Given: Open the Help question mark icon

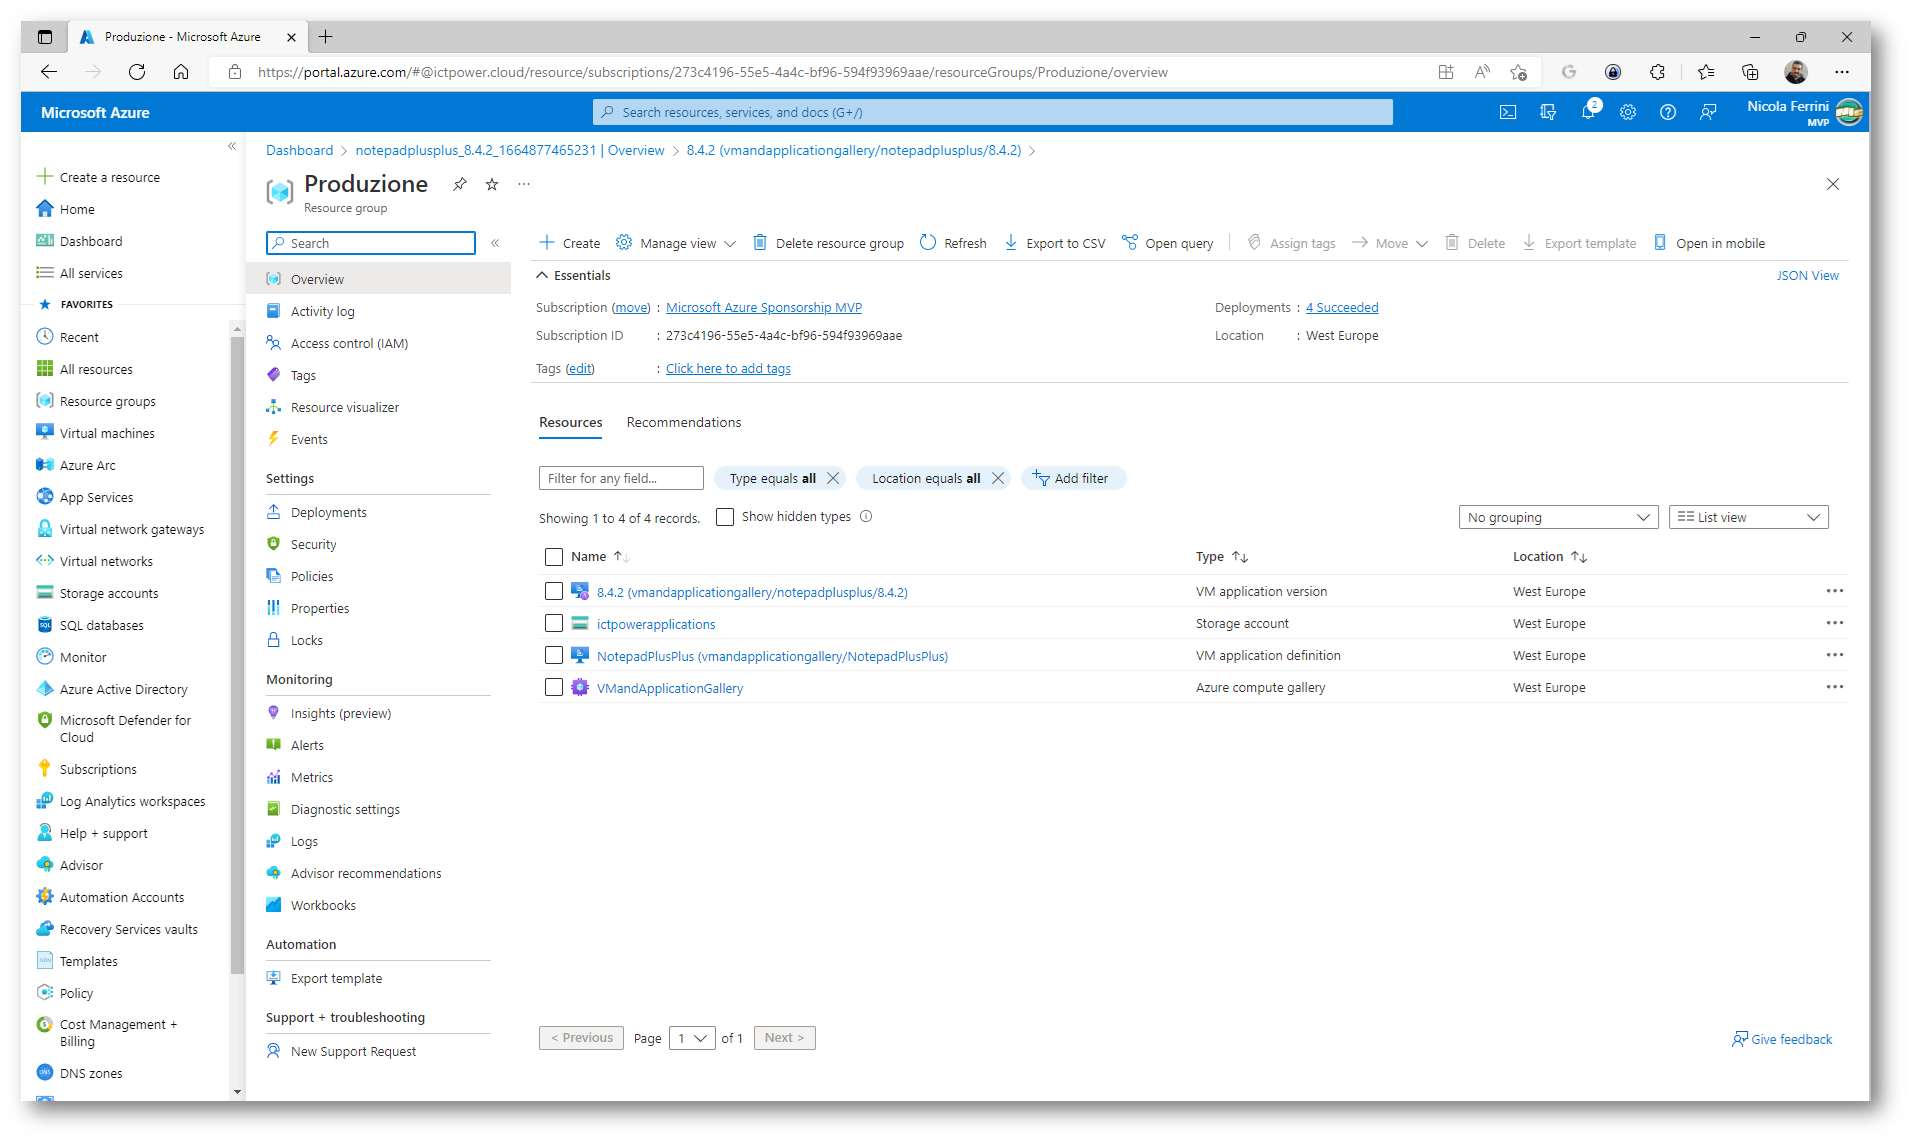Looking at the screenshot, I should click(1668, 112).
